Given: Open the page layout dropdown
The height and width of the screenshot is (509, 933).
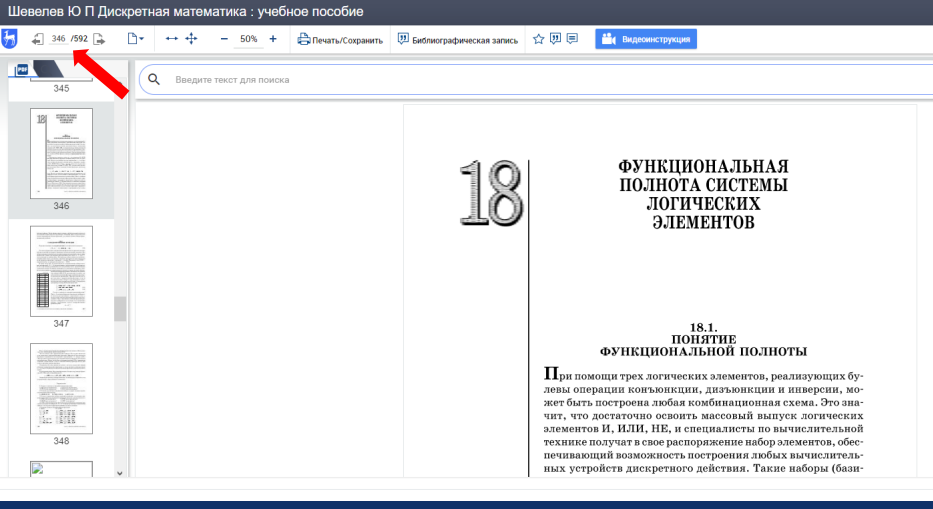Looking at the screenshot, I should click(x=135, y=39).
